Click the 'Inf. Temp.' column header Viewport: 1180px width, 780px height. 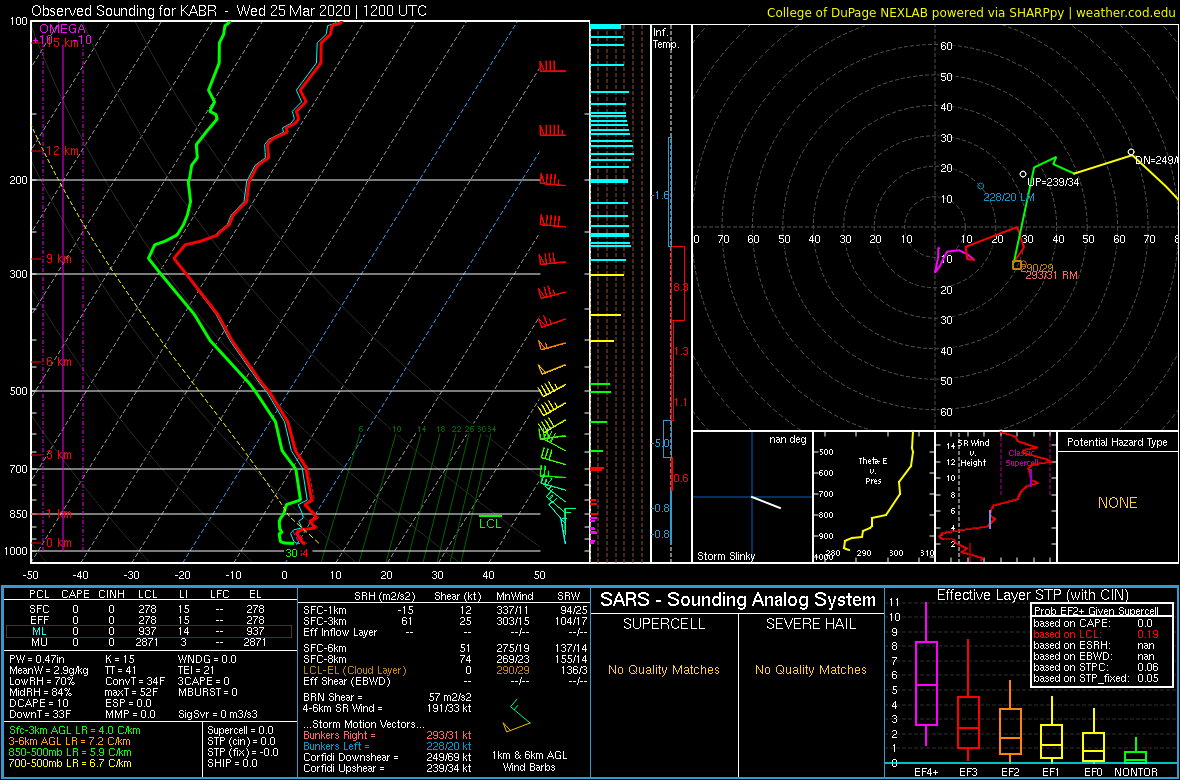667,38
